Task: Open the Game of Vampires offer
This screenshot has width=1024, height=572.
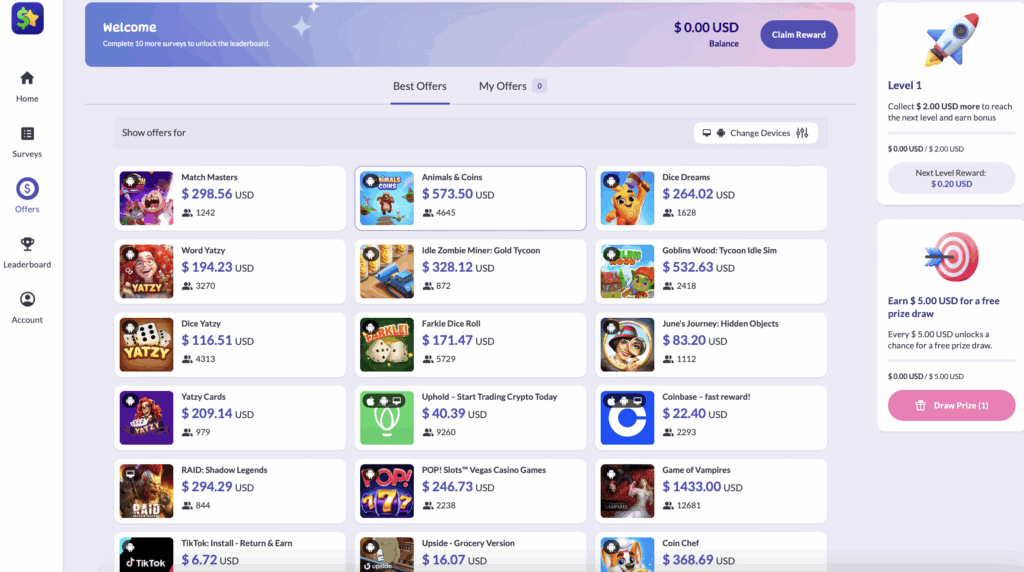Action: (x=711, y=491)
